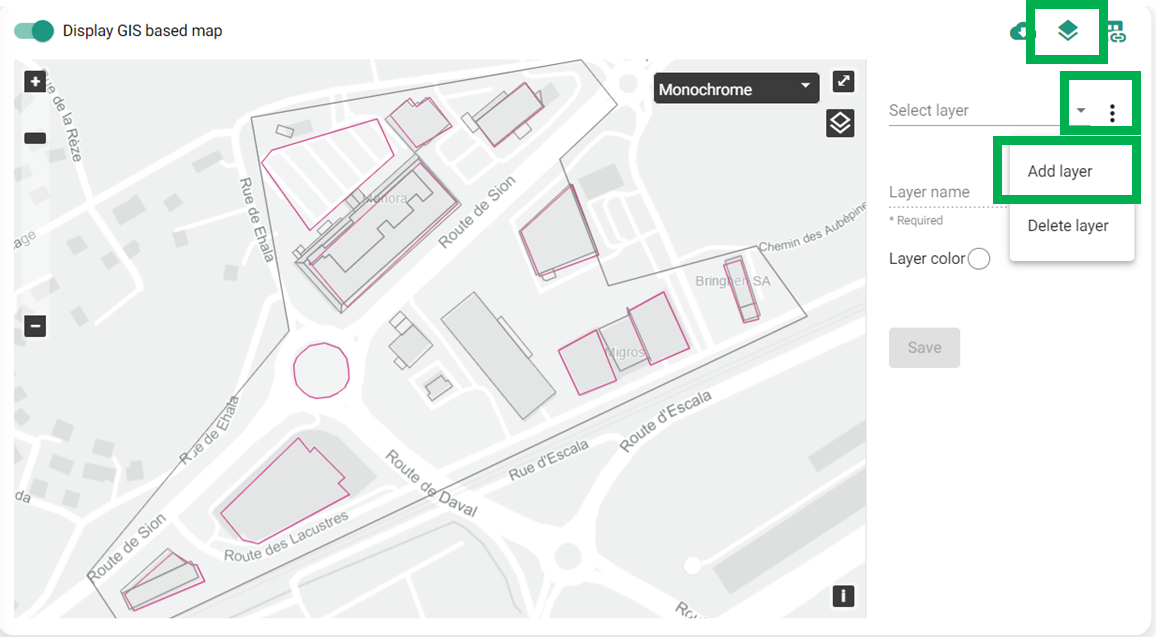
Task: Click the building link icon in the header
Action: (x=1116, y=31)
